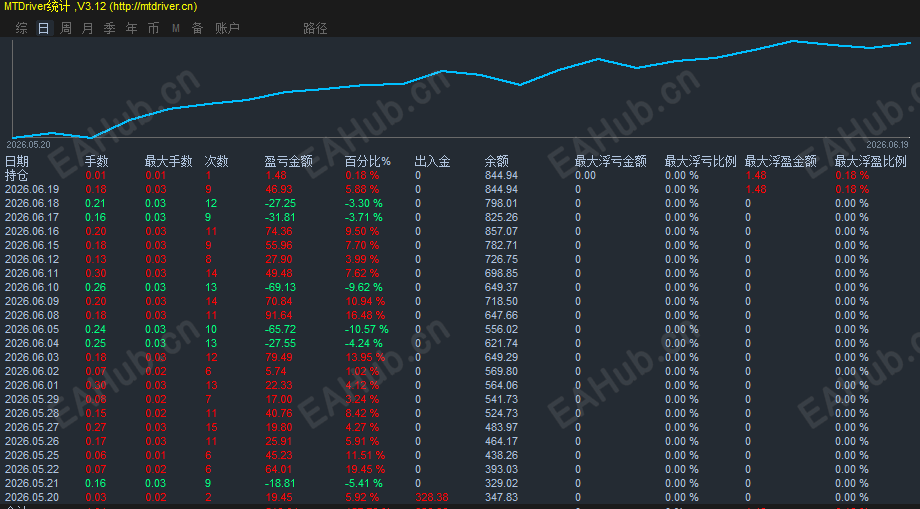Select the 日 daily statistics tab
The width and height of the screenshot is (920, 509).
point(43,28)
